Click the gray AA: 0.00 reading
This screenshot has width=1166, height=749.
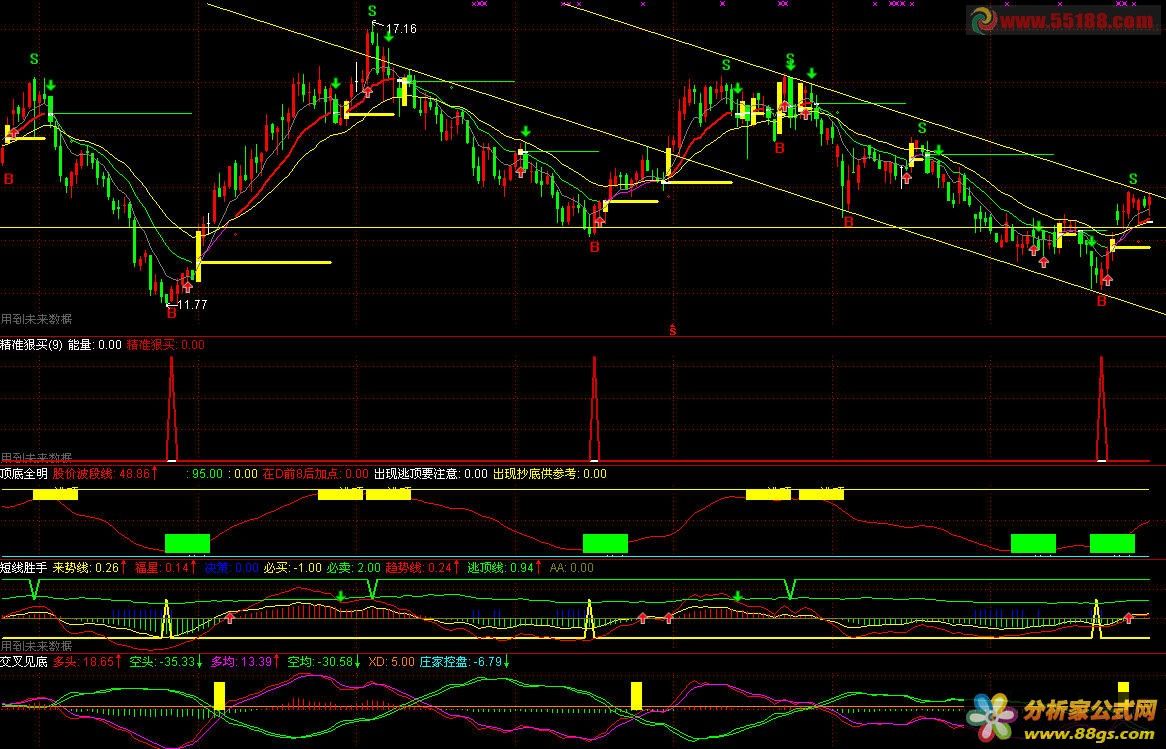pyautogui.click(x=571, y=568)
